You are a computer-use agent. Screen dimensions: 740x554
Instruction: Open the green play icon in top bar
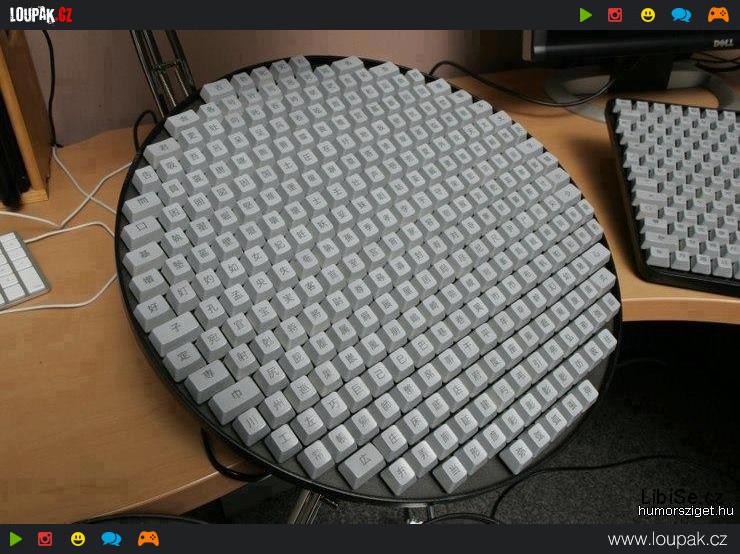point(585,15)
